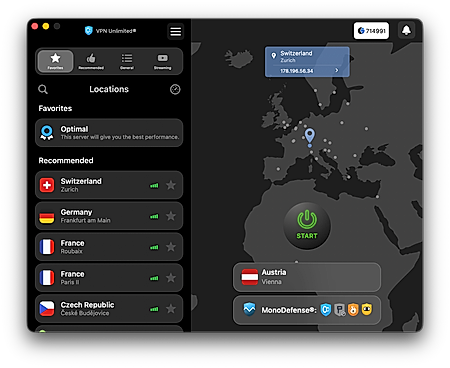Click the 714991 account badge
Screen dimensions: 450x368
(371, 31)
